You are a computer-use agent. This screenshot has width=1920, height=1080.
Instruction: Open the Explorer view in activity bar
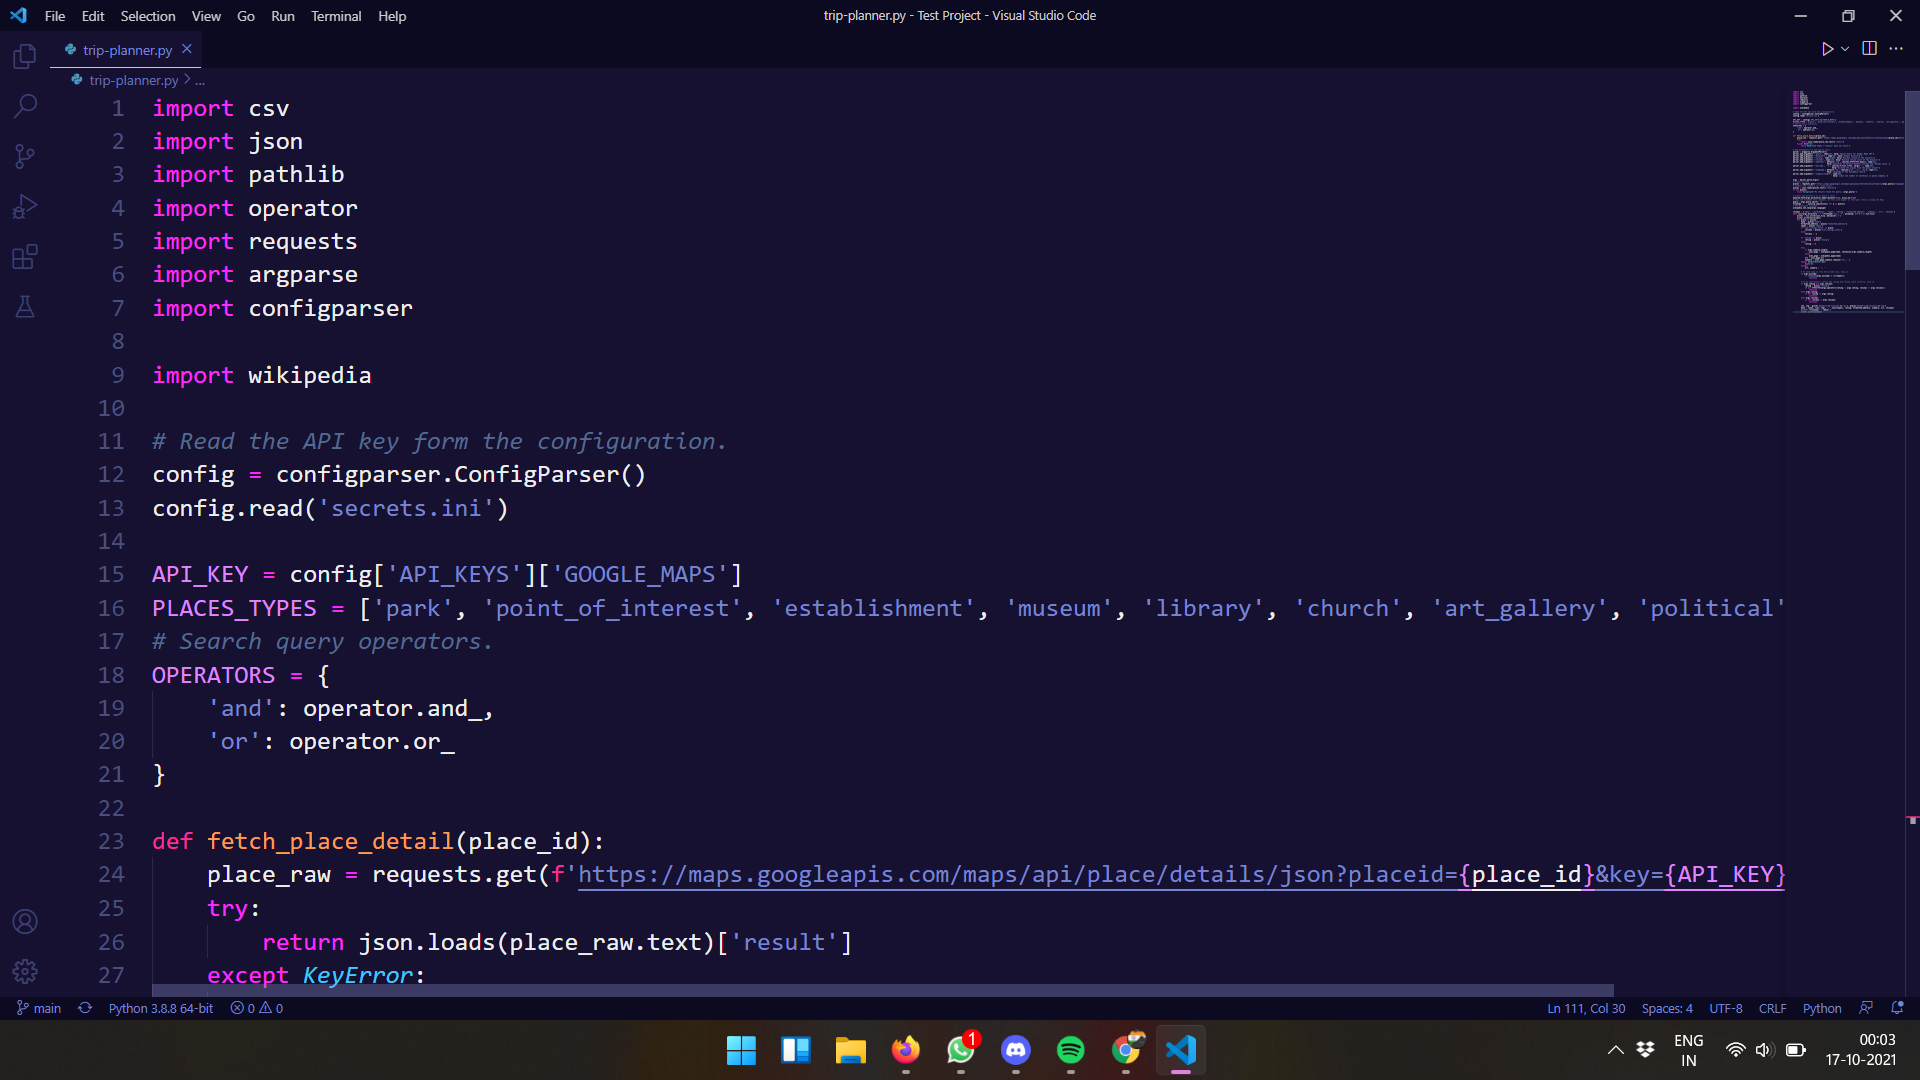point(25,57)
